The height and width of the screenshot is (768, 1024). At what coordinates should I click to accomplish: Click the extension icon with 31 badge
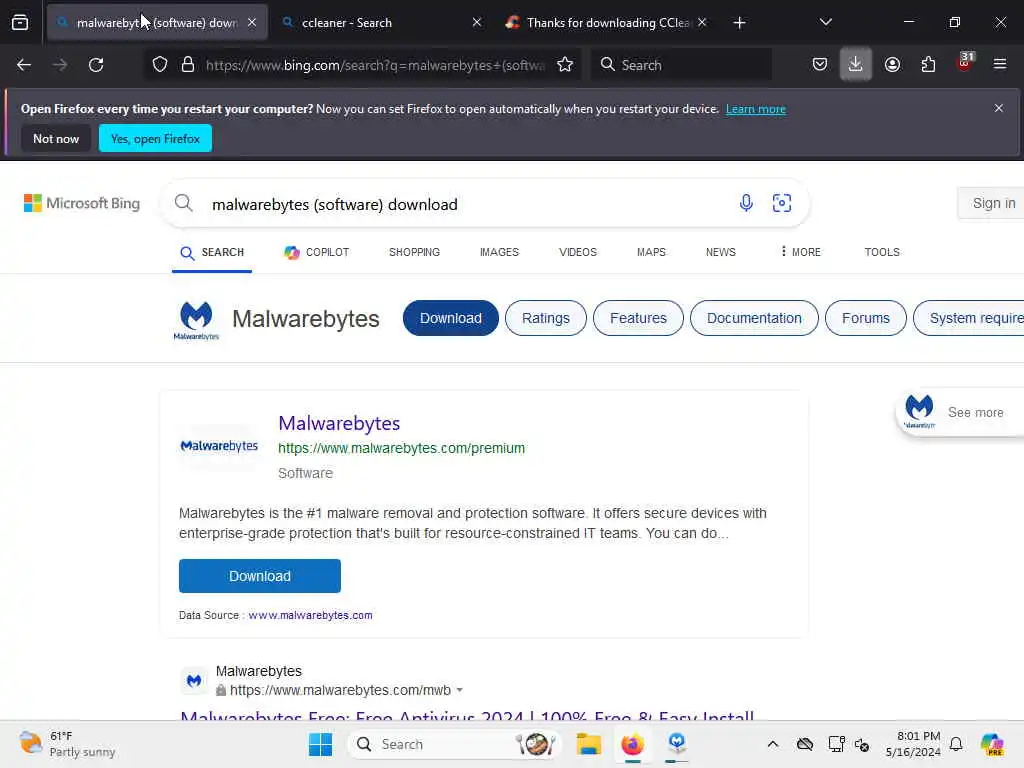click(x=965, y=63)
